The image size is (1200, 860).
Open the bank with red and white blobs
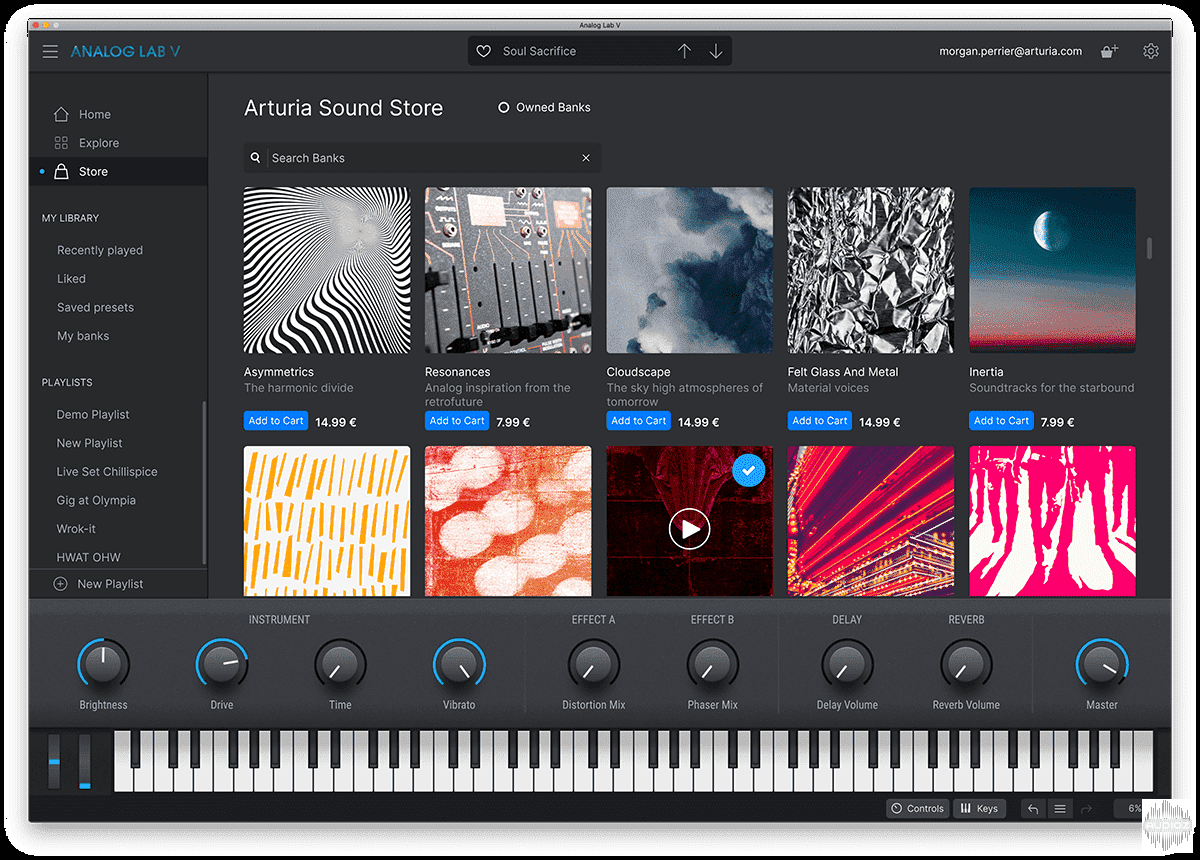click(508, 521)
